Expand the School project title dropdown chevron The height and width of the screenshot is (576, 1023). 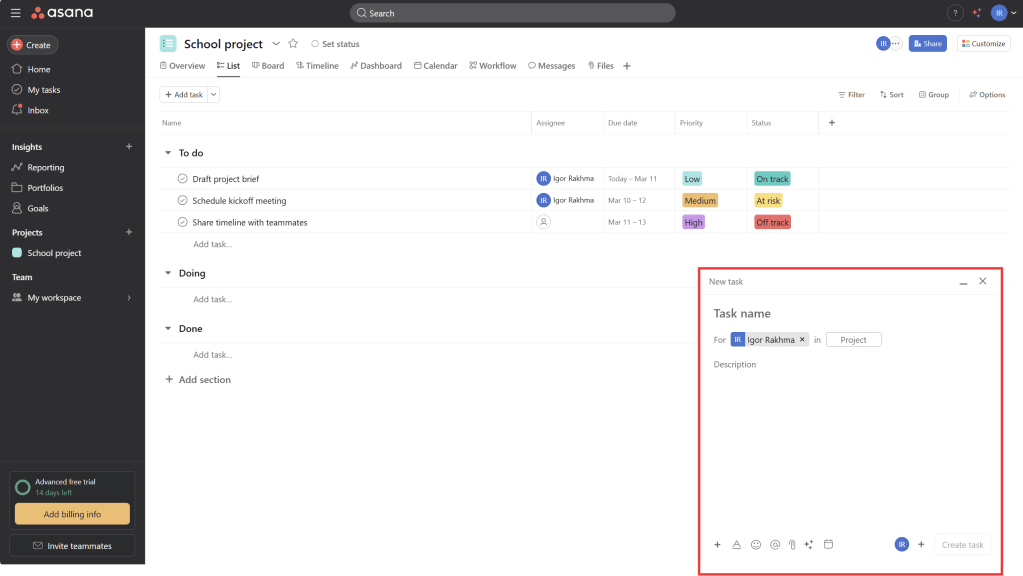click(x=276, y=44)
